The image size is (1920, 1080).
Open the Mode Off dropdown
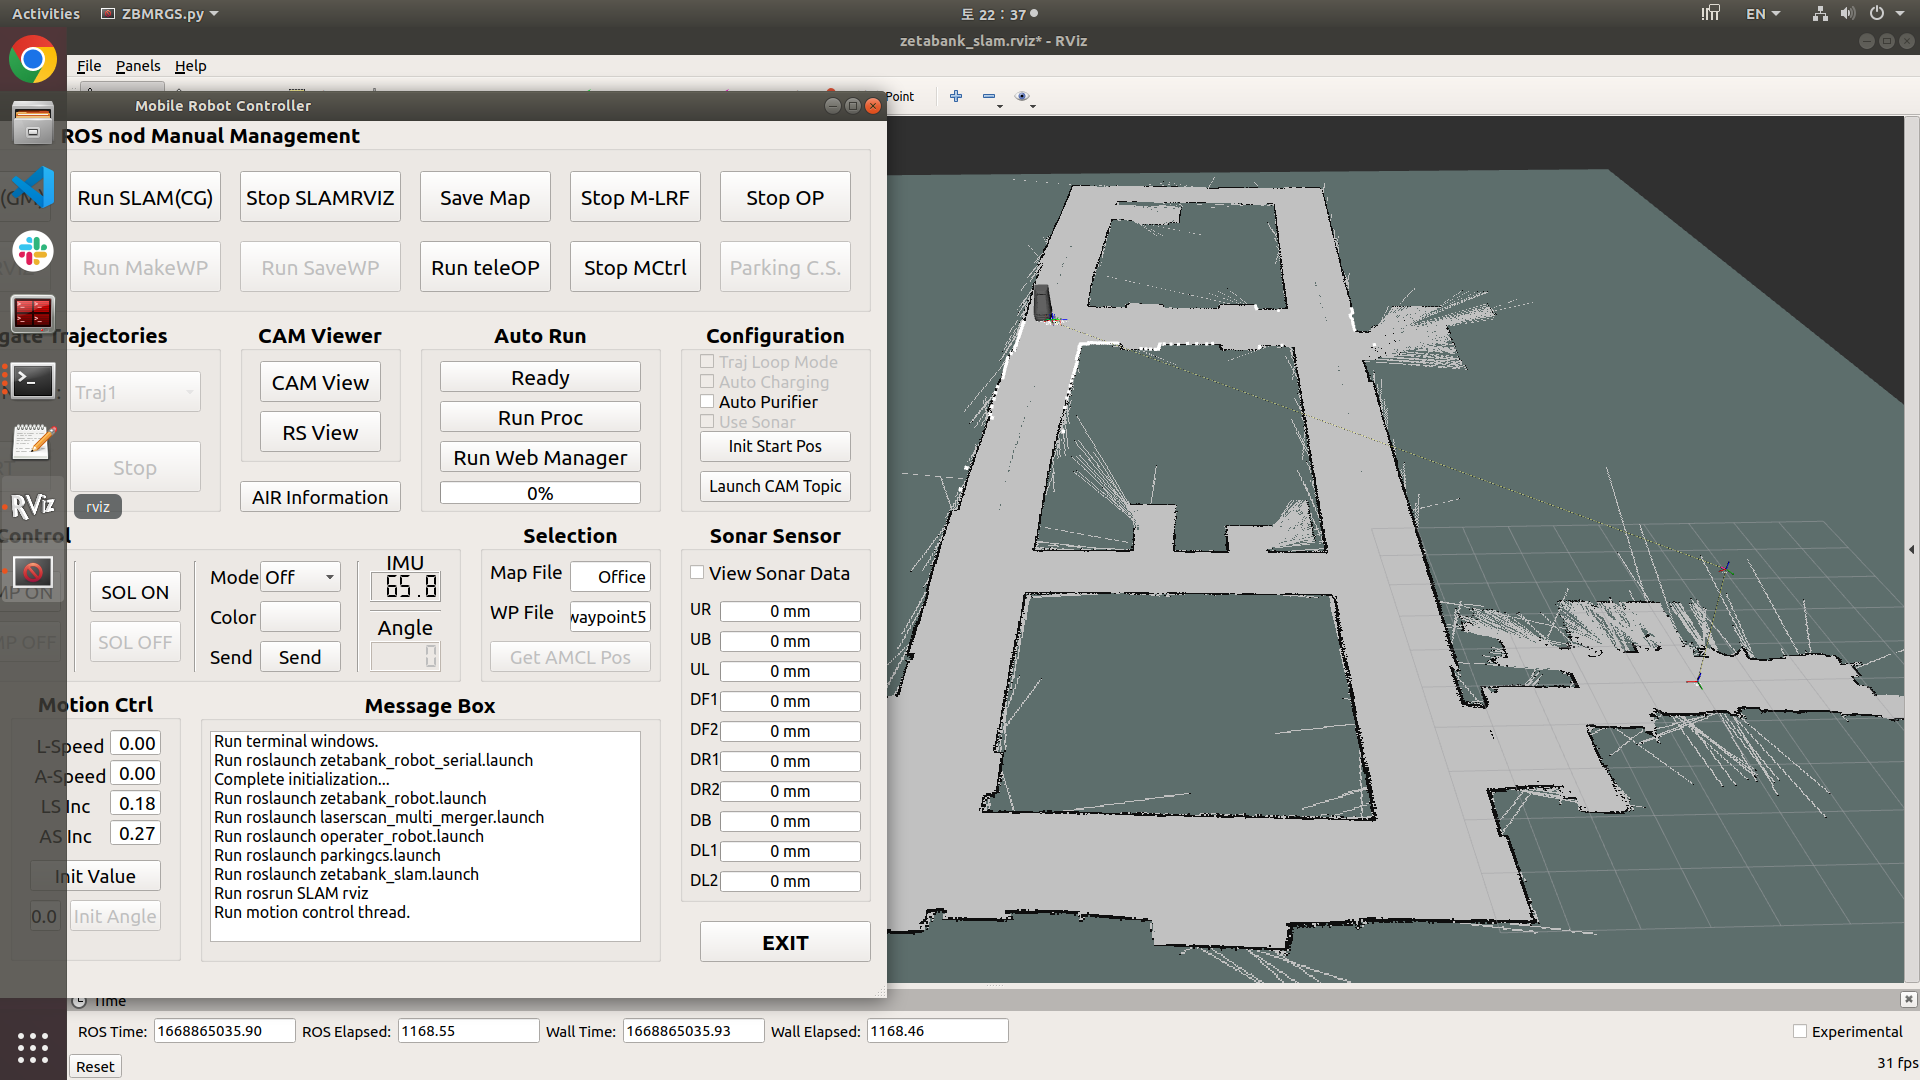[300, 577]
